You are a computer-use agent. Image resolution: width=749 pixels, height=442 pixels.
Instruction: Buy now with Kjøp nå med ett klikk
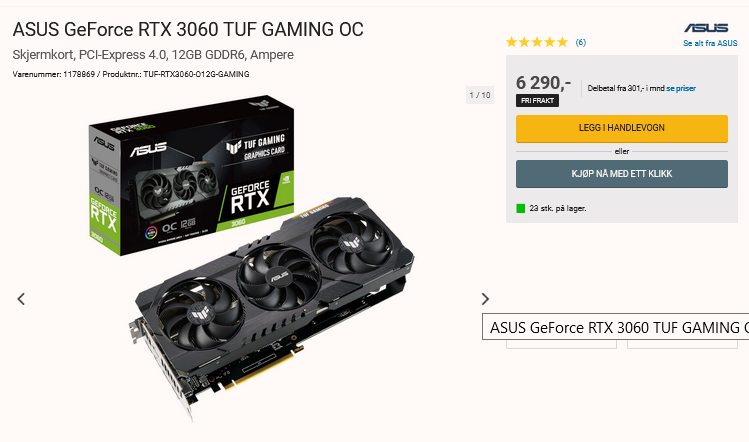(621, 174)
